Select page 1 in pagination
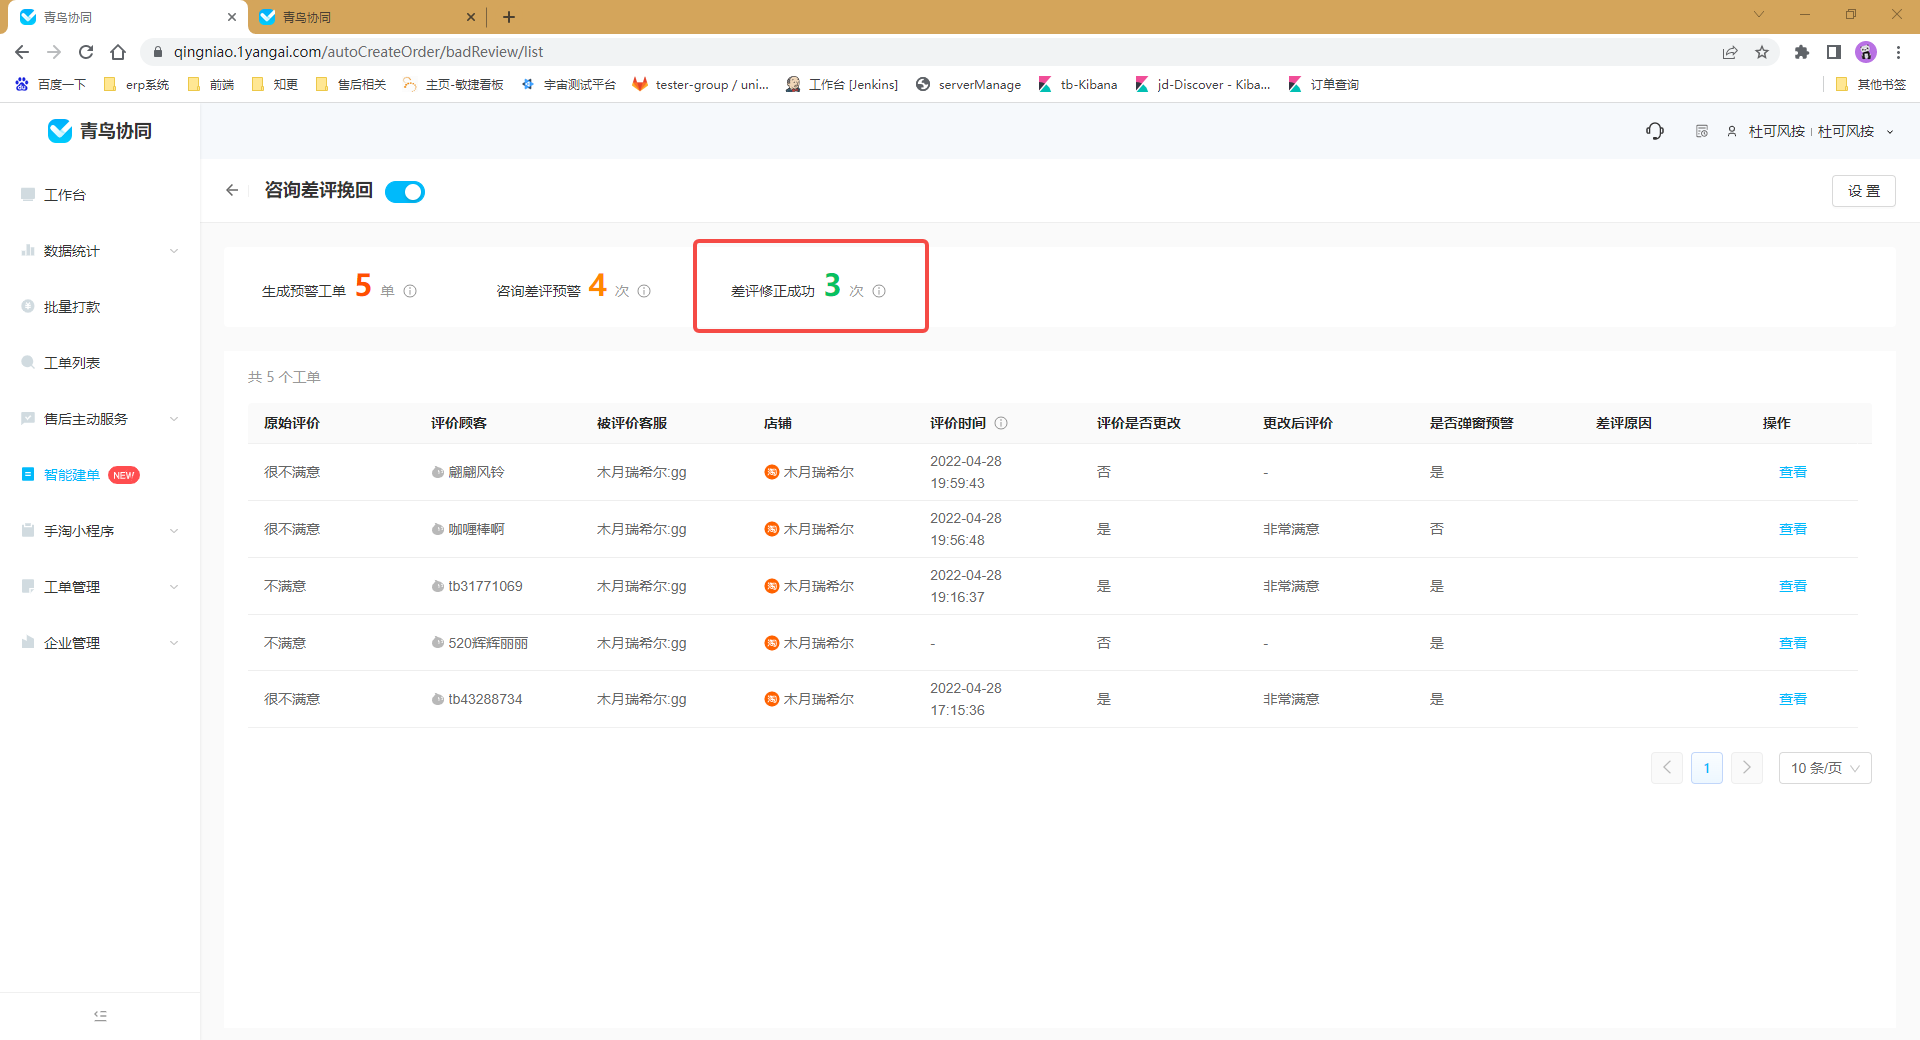Screen dimensions: 1920x1040 coord(1707,768)
